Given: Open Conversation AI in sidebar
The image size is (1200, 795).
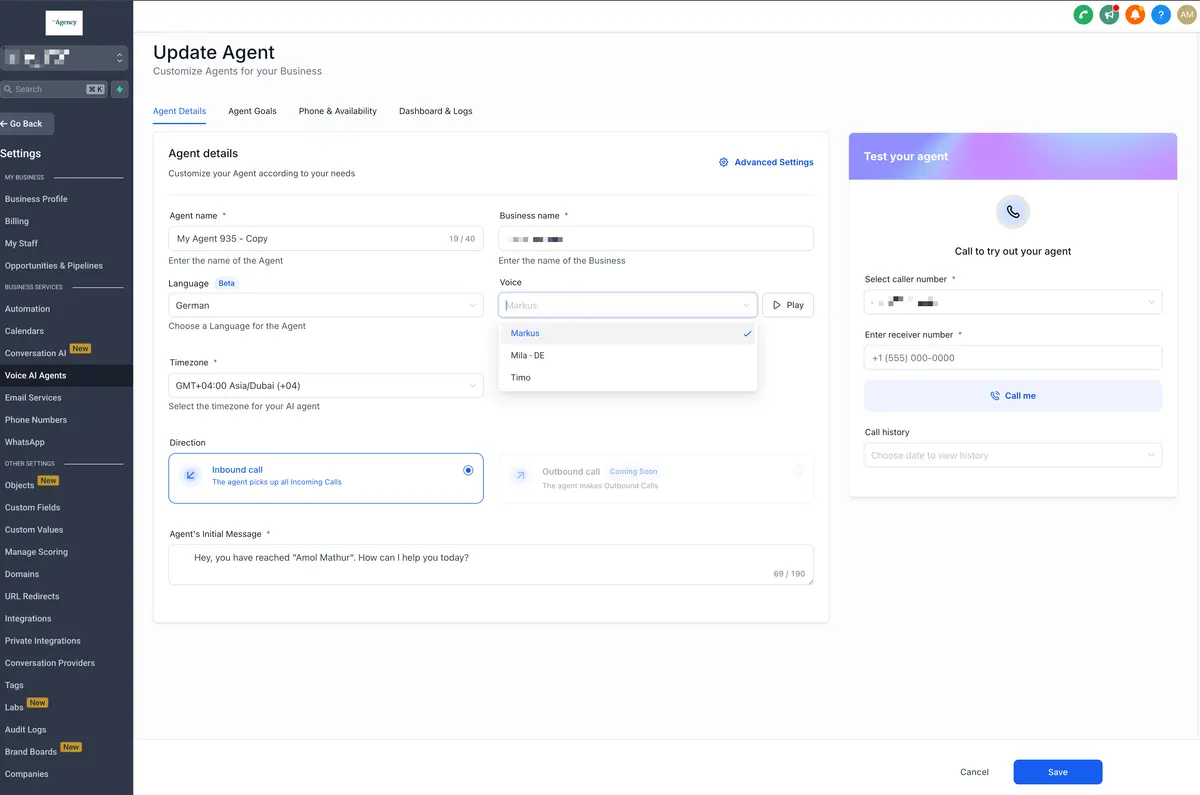Looking at the screenshot, I should point(36,353).
